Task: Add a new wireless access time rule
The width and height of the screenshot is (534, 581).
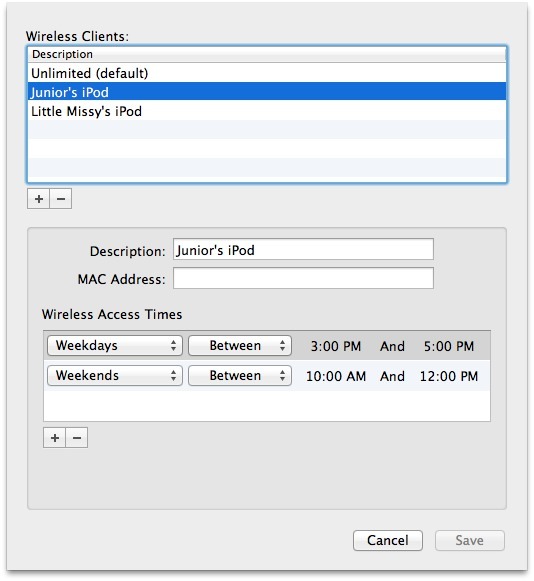Action: 54,438
